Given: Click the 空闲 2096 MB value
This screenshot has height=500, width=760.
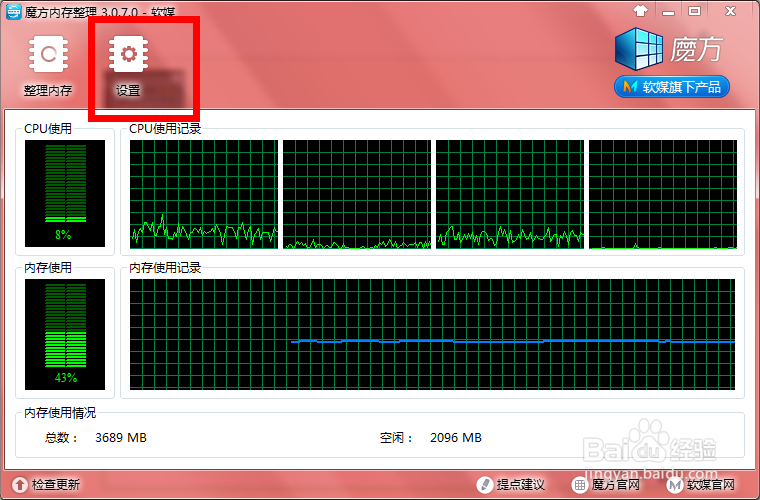Looking at the screenshot, I should tap(456, 438).
